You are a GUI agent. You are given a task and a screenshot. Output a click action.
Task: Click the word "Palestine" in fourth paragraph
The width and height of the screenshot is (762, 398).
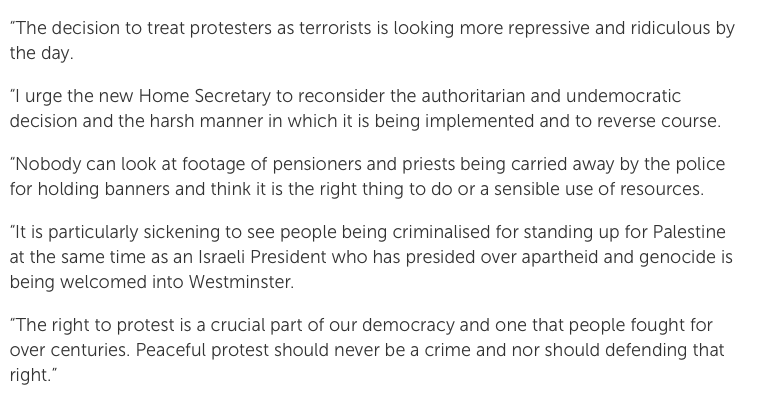click(689, 232)
